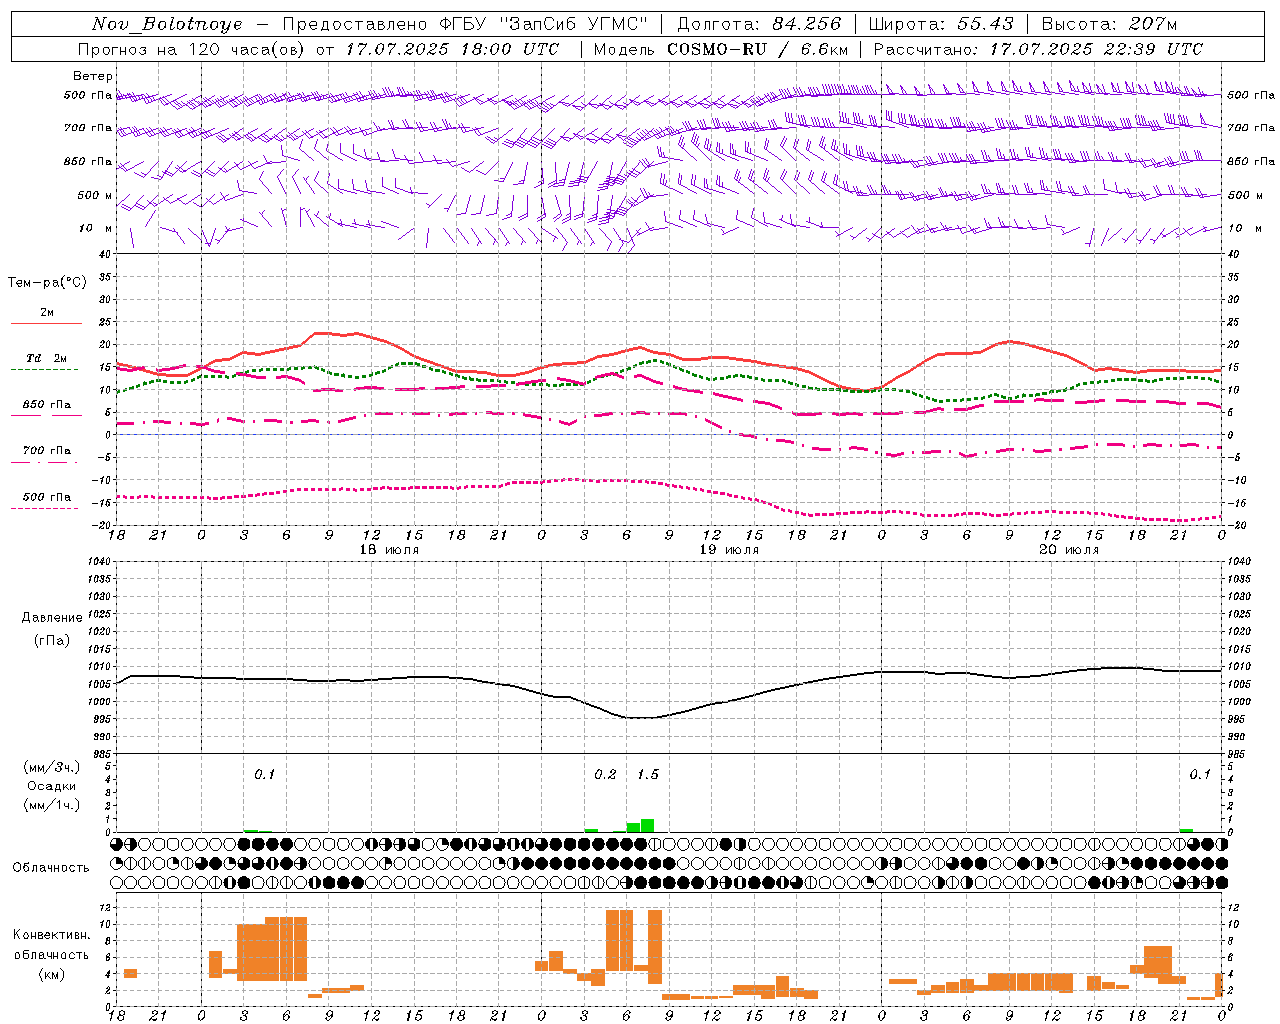1280x1024 pixels.
Task: Click the Тем-ра(°C) axis label
Action: point(47,283)
